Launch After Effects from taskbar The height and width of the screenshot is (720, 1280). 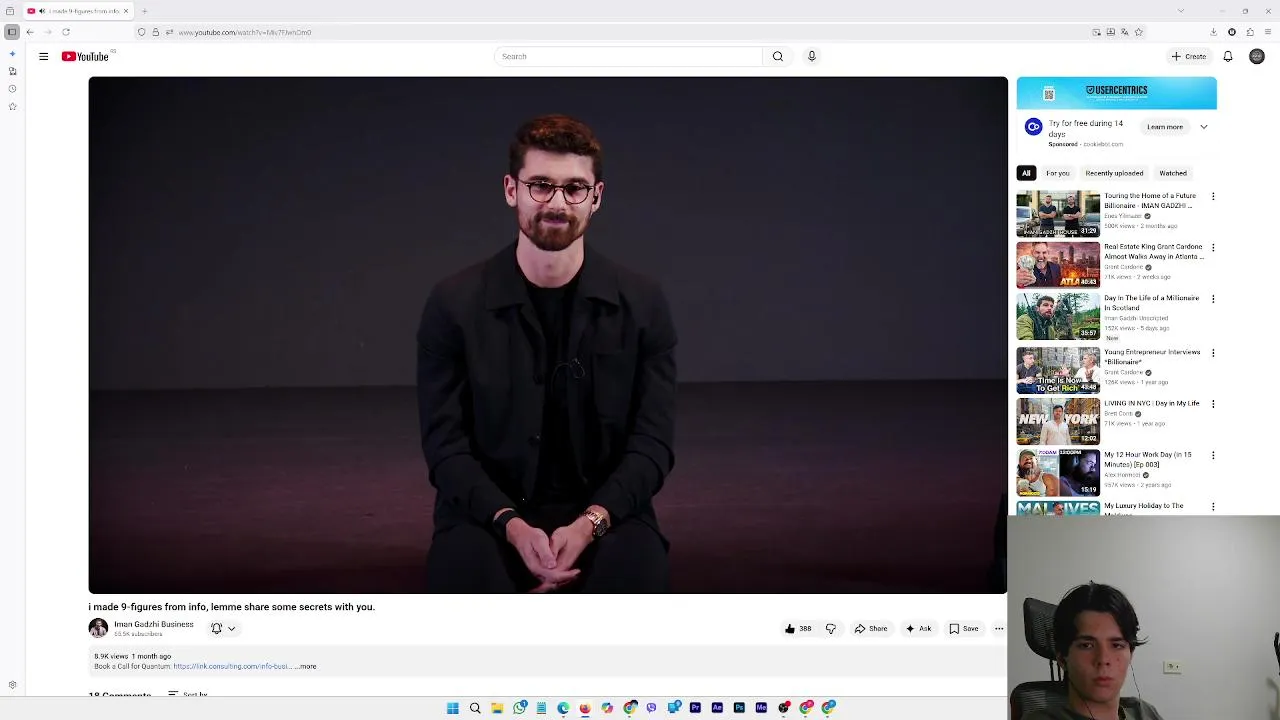coord(717,708)
